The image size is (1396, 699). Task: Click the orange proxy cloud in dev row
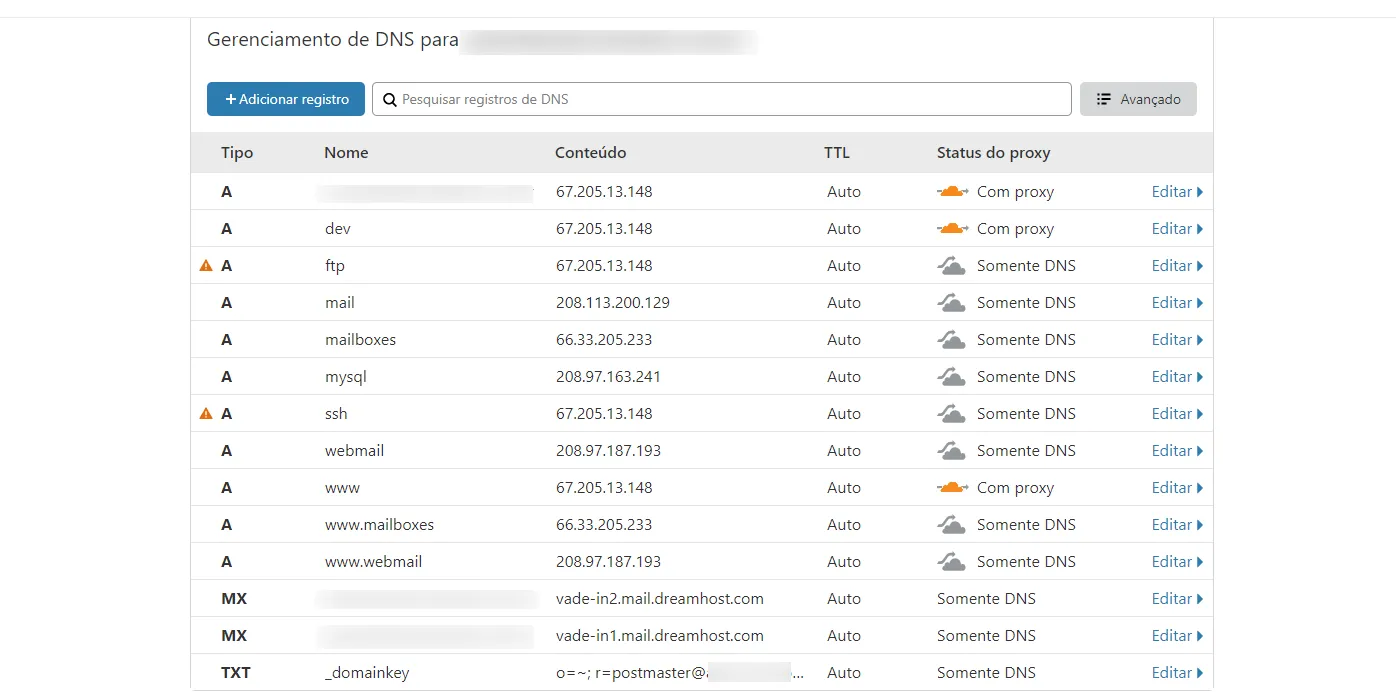click(952, 228)
